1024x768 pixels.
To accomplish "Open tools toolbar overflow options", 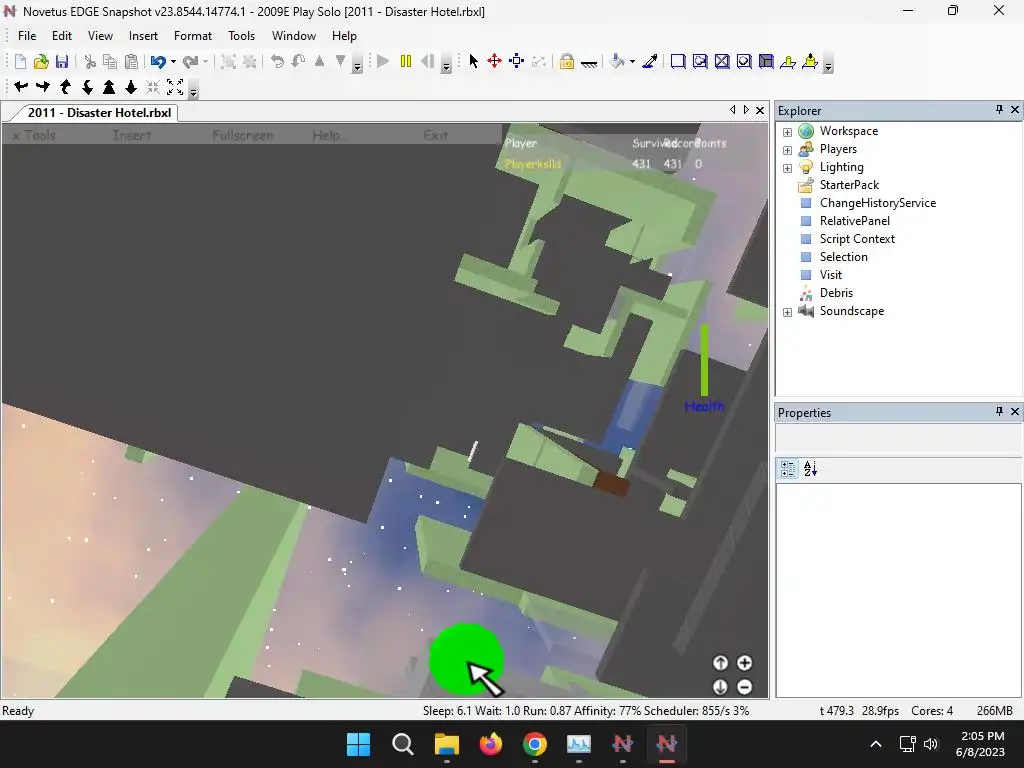I will click(x=828, y=64).
